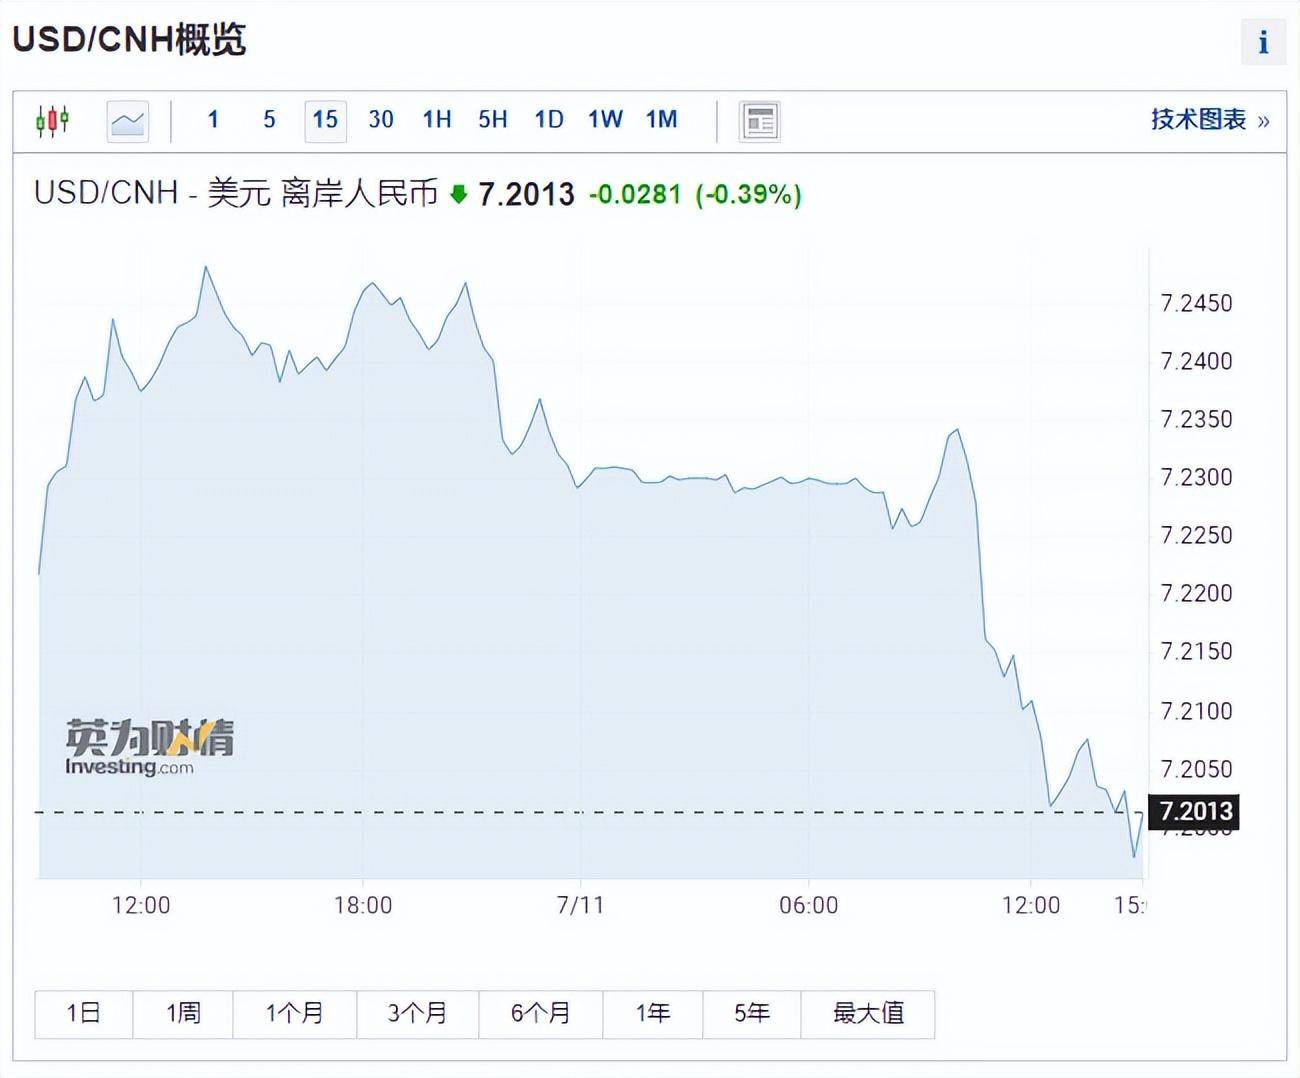This screenshot has height=1078, width=1300.
Task: Select the 1W interval
Action: (605, 120)
